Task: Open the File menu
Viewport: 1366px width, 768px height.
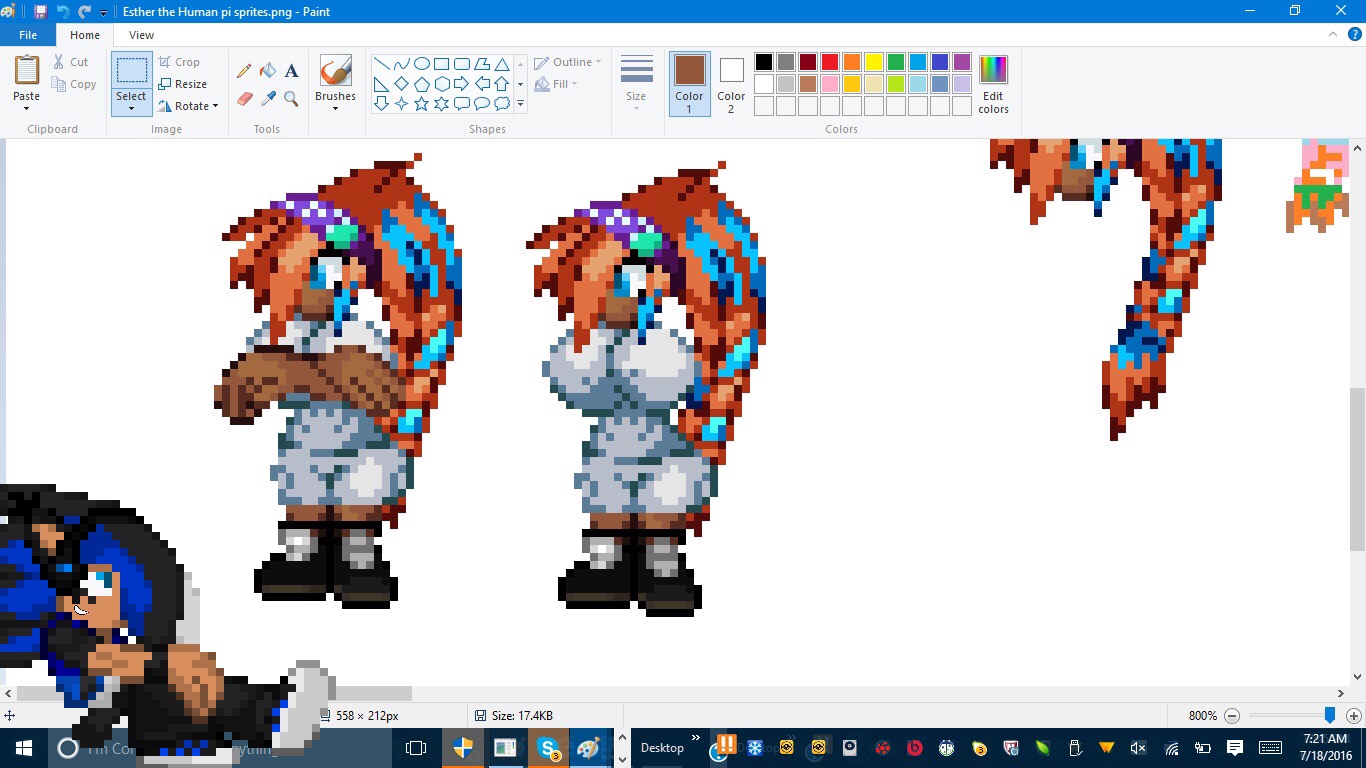Action: [28, 35]
